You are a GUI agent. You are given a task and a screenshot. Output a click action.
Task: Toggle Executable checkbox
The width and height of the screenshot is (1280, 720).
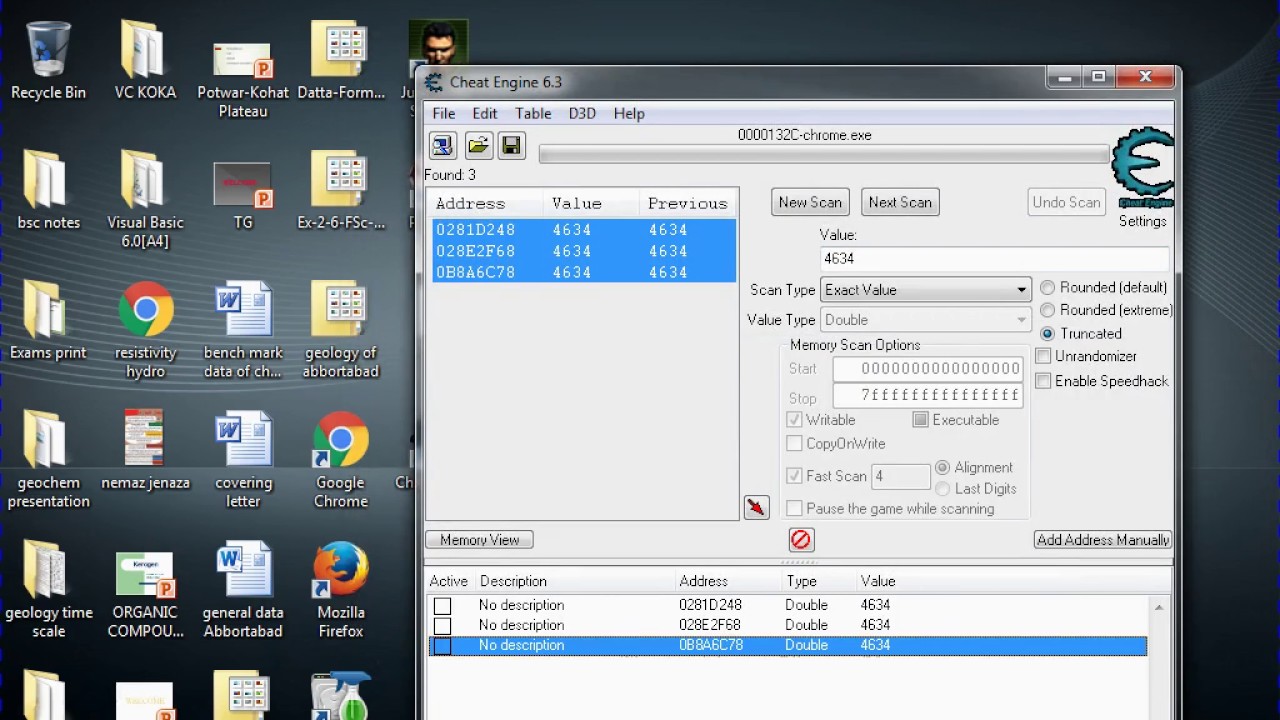tap(920, 420)
